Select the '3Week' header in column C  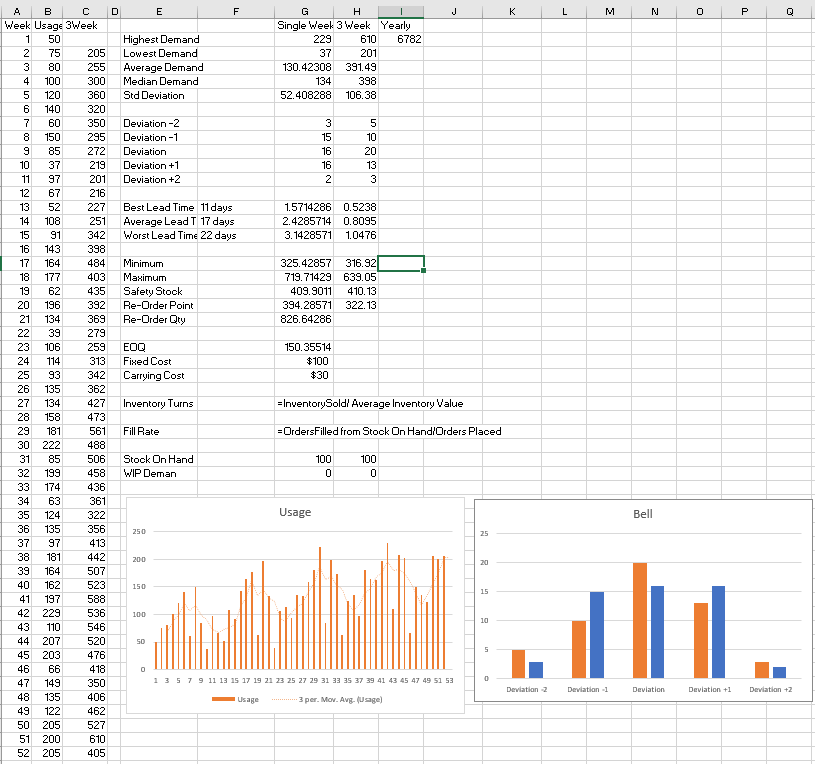coord(85,25)
